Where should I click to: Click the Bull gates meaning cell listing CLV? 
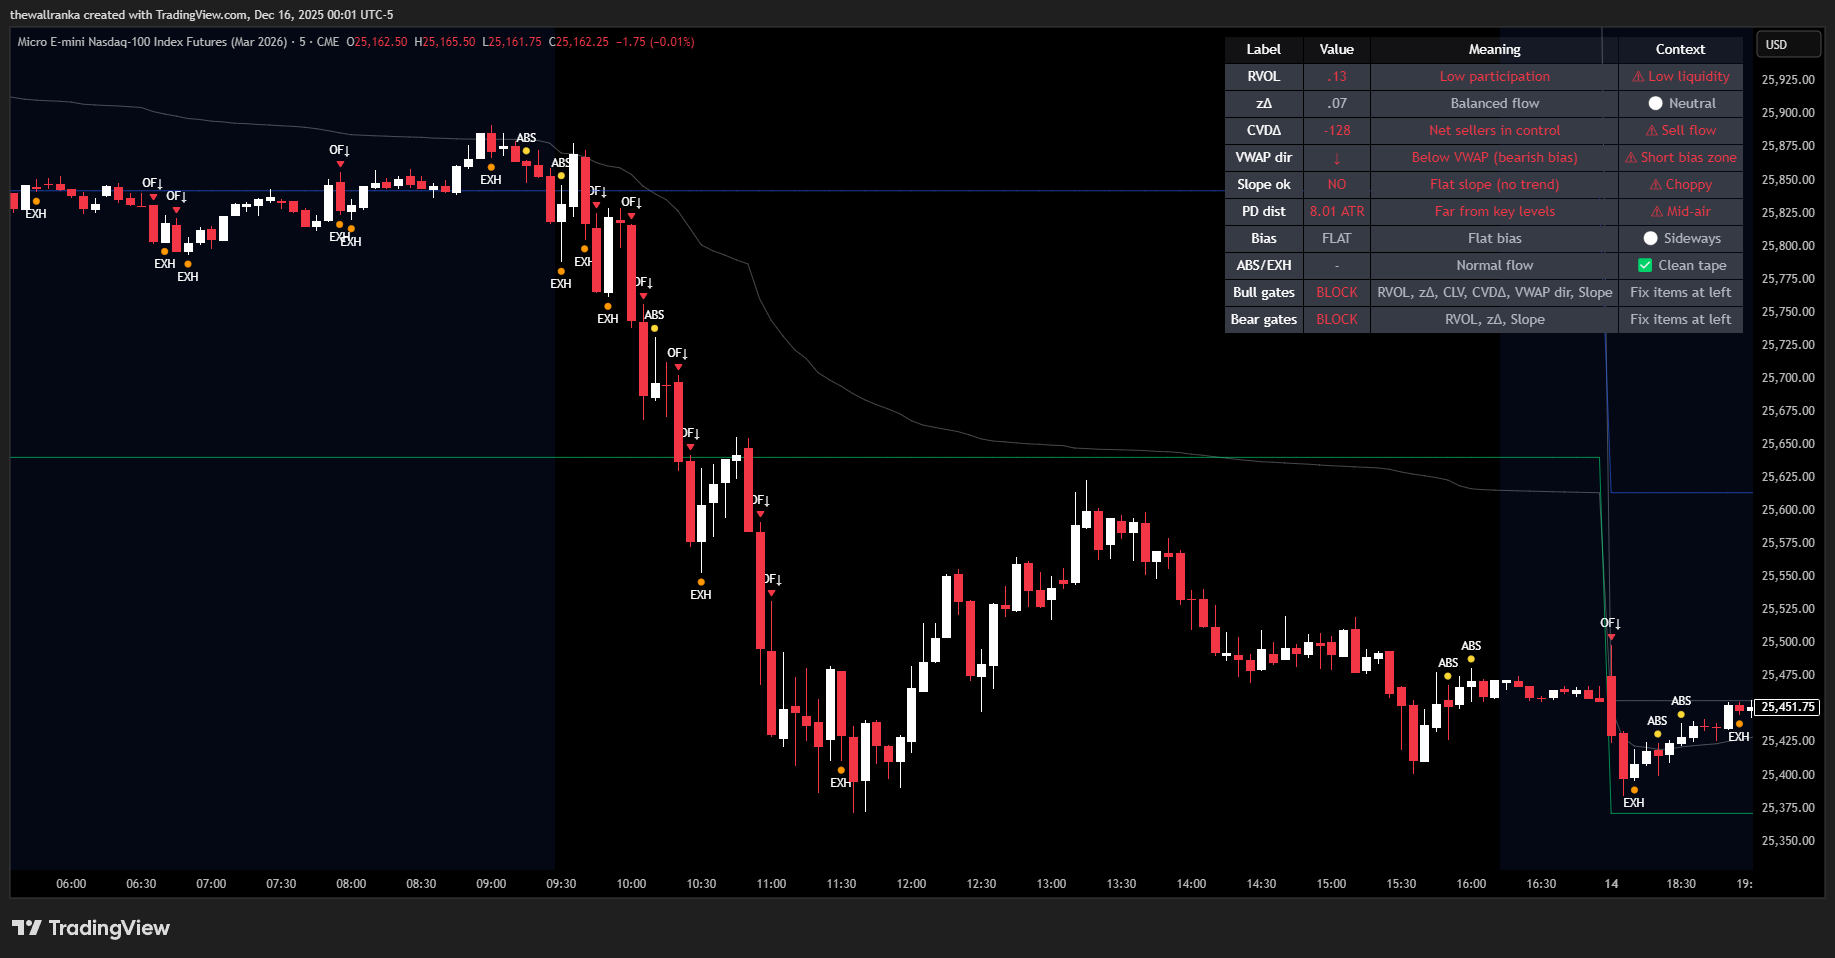(1495, 292)
